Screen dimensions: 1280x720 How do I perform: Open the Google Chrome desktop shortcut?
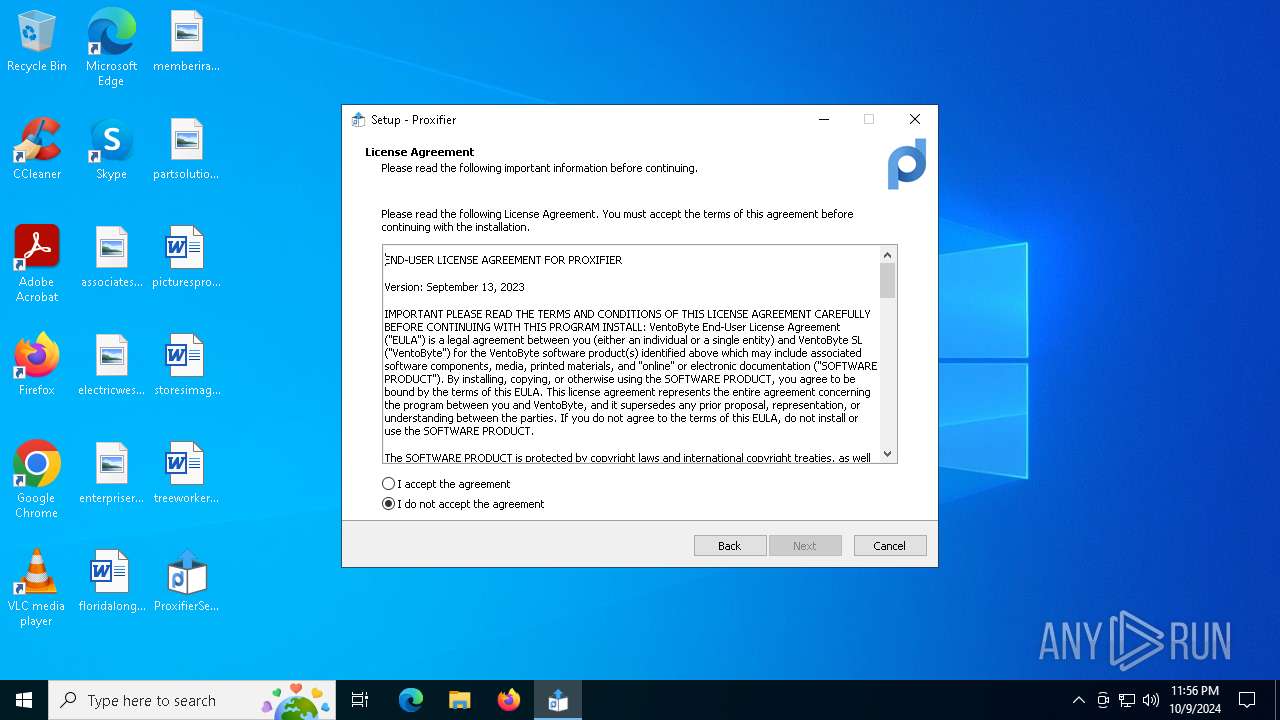point(37,479)
